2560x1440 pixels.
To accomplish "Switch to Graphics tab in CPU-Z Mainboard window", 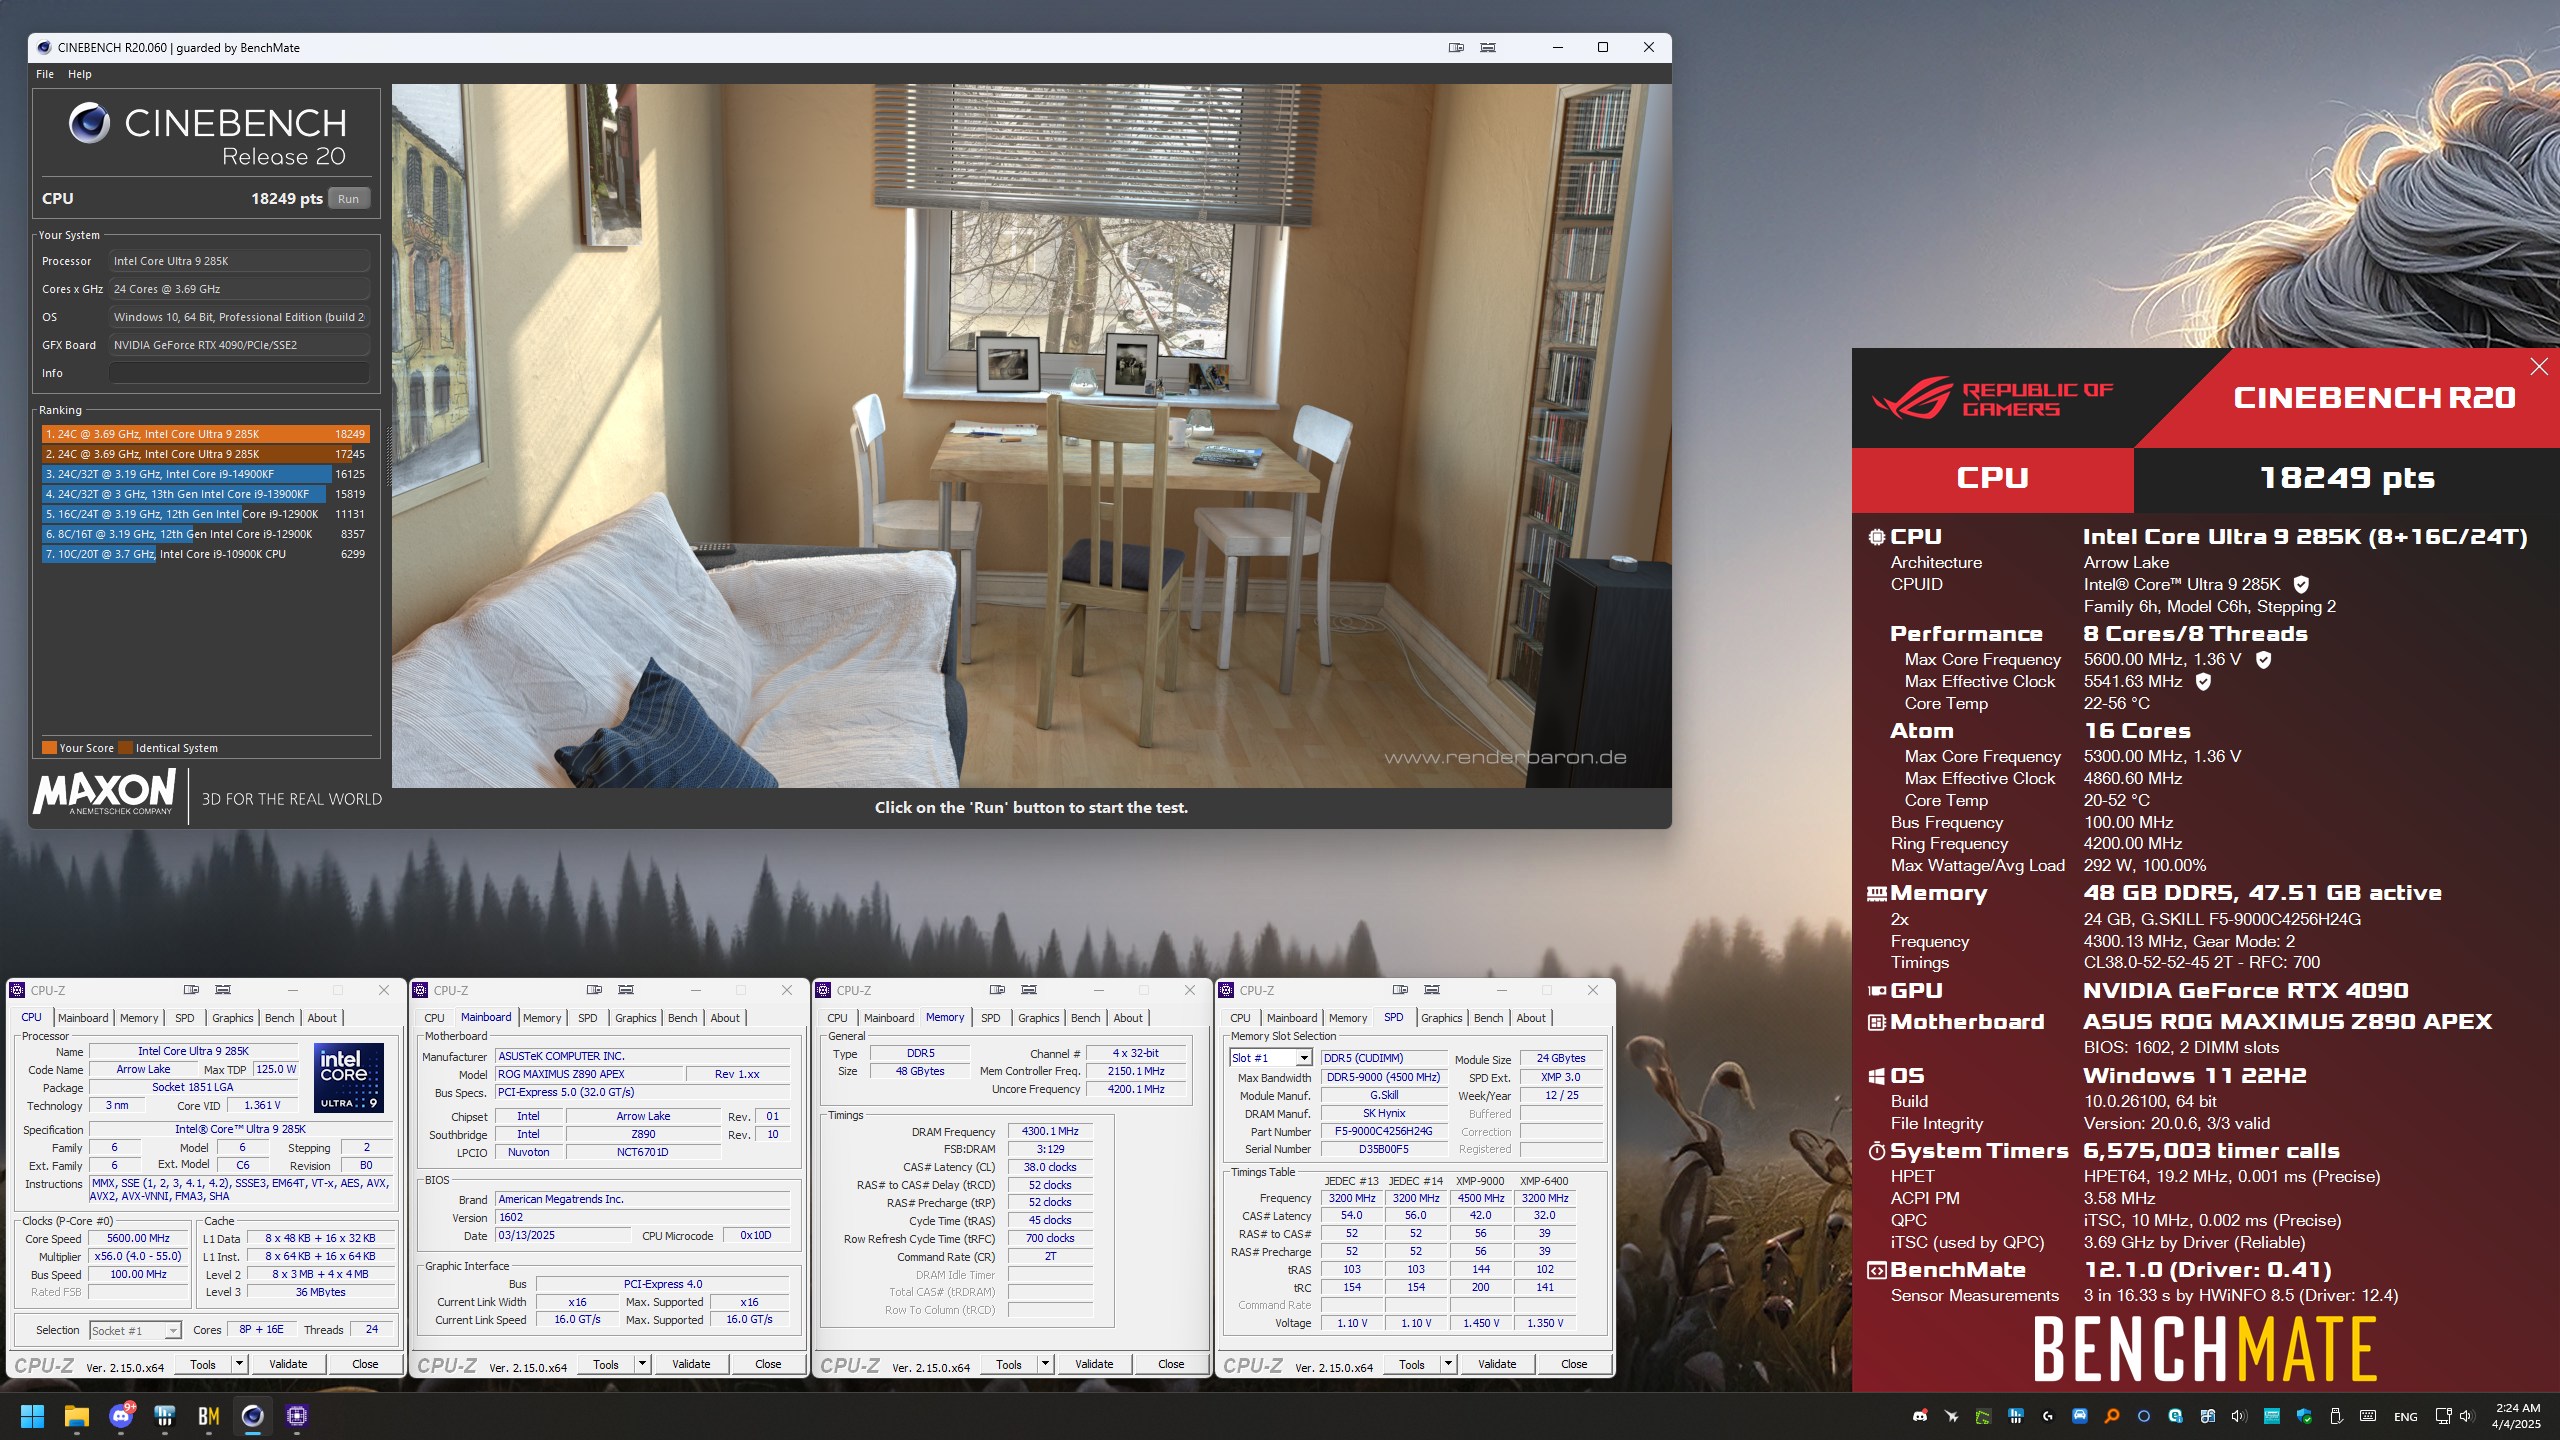I will 636,1018.
